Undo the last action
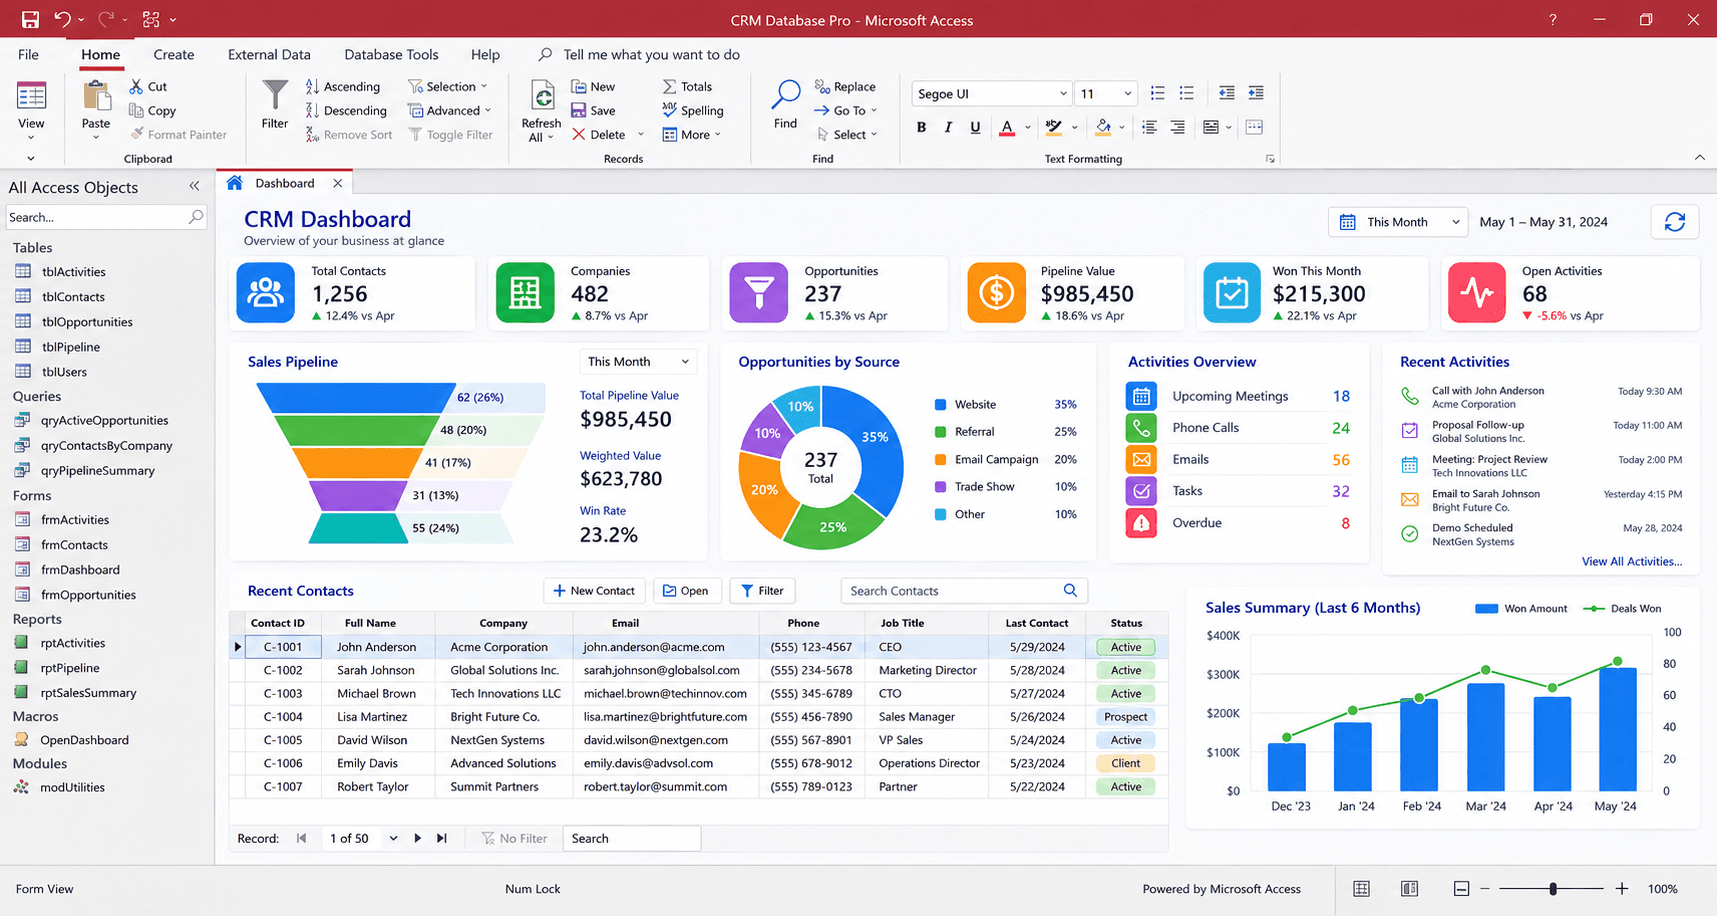1717x916 pixels. click(62, 19)
